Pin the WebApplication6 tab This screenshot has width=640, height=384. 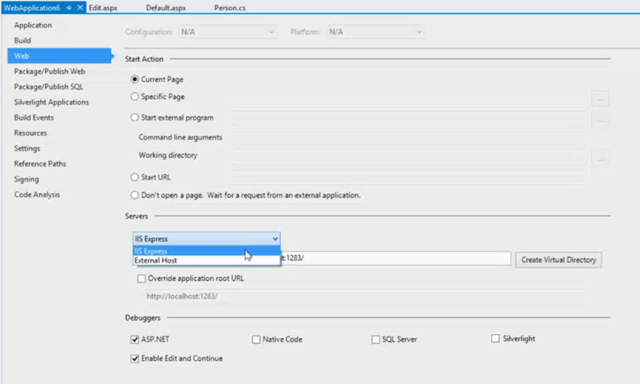[69, 8]
